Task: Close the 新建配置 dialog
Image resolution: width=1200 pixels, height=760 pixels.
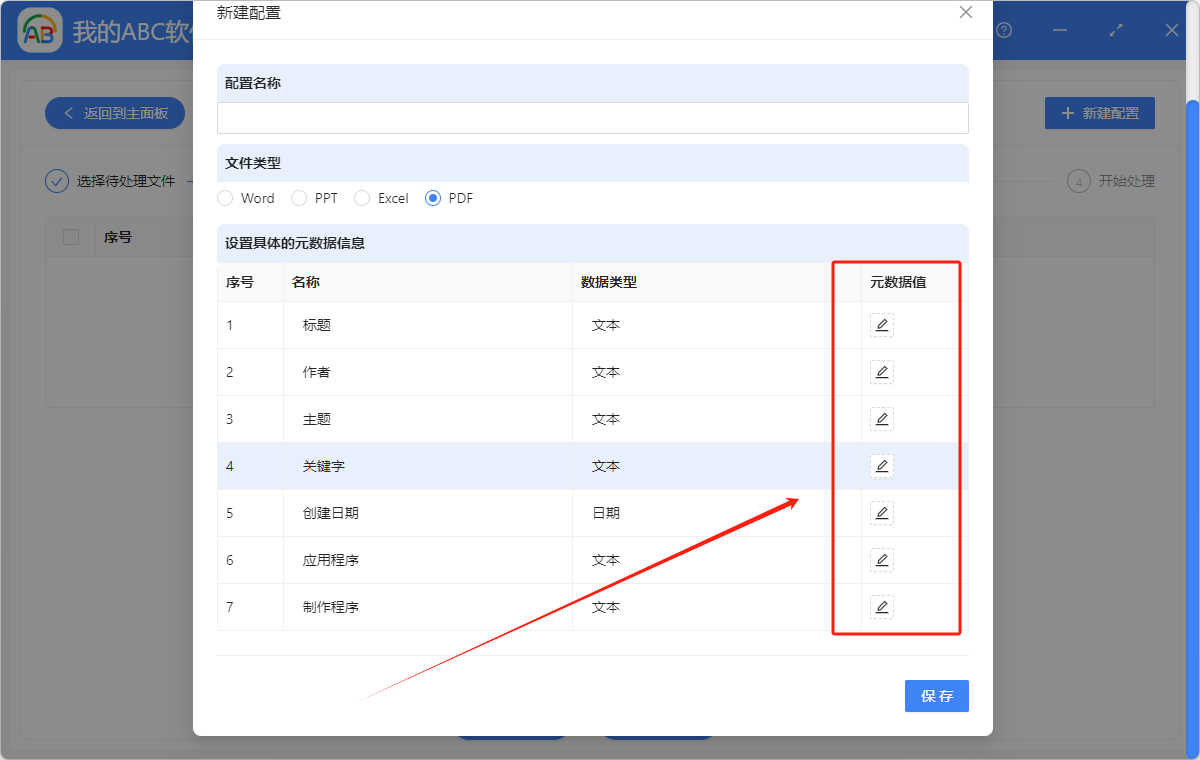Action: (x=965, y=13)
